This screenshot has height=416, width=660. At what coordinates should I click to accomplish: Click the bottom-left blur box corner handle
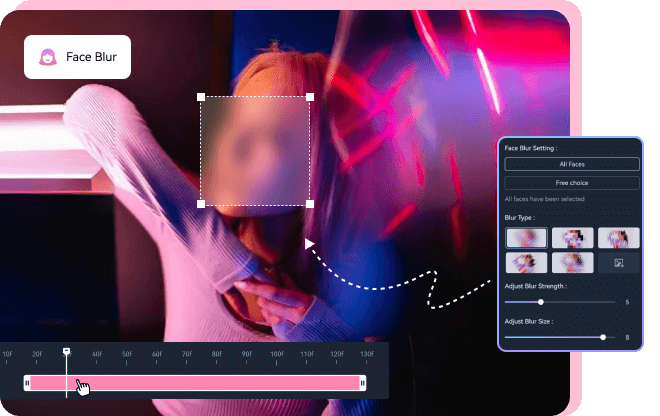[x=201, y=204]
